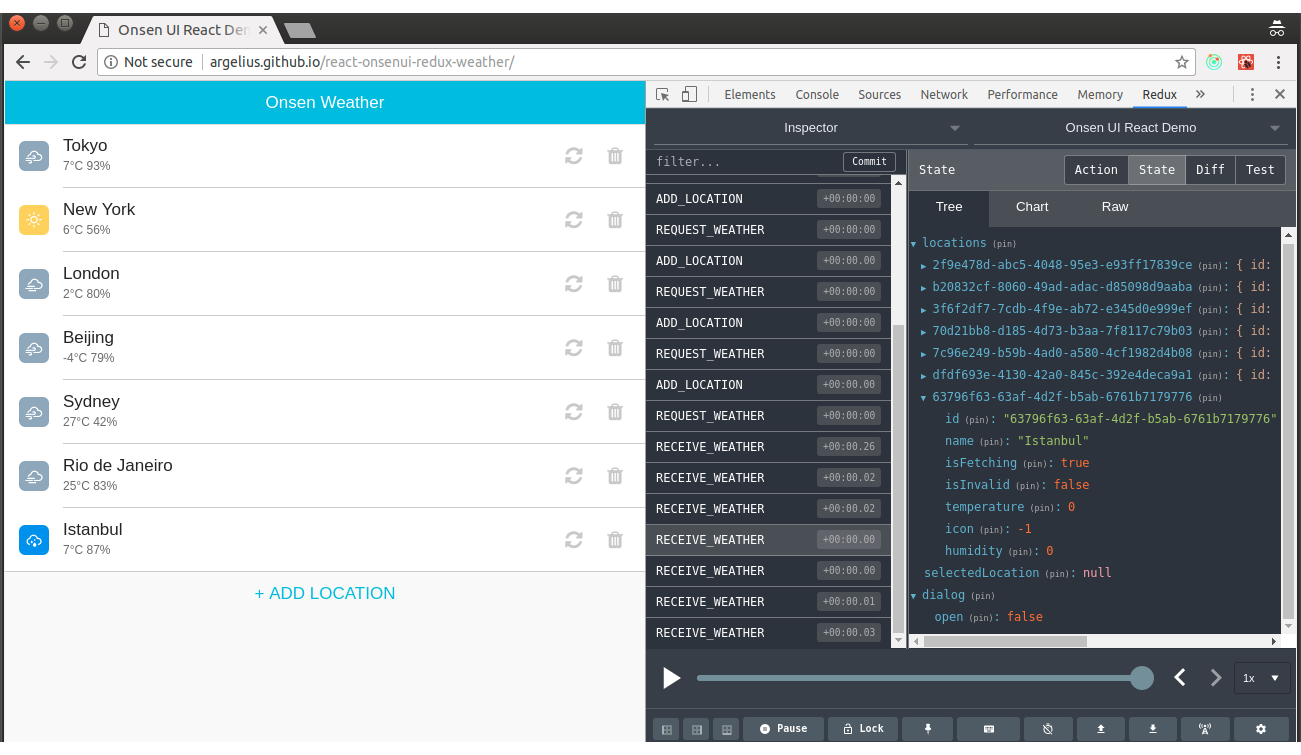Delete the Rio de Janeiro location
The image size is (1301, 755).
(x=615, y=476)
